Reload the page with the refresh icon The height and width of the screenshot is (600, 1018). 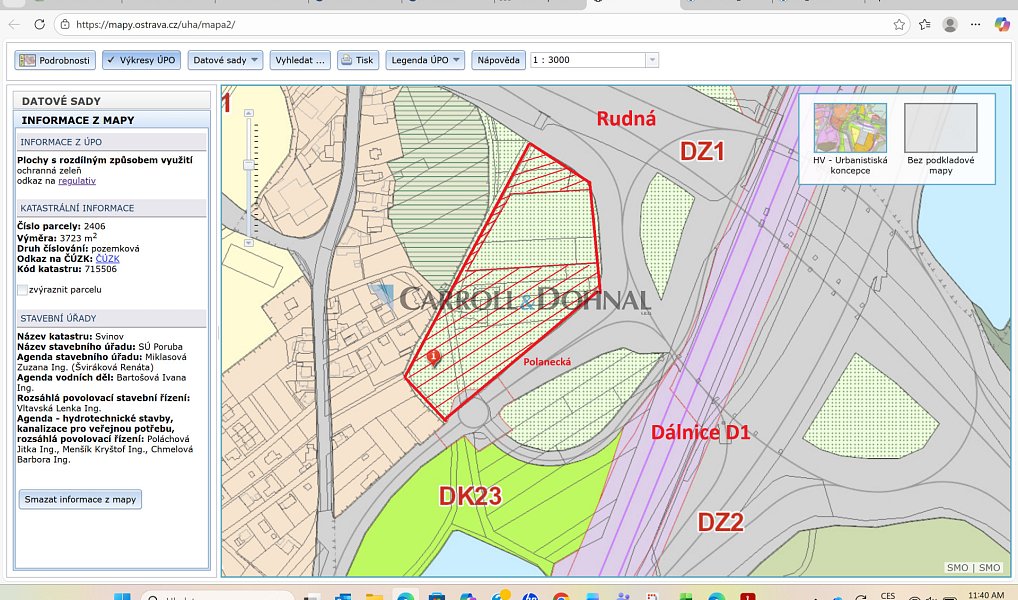40,25
